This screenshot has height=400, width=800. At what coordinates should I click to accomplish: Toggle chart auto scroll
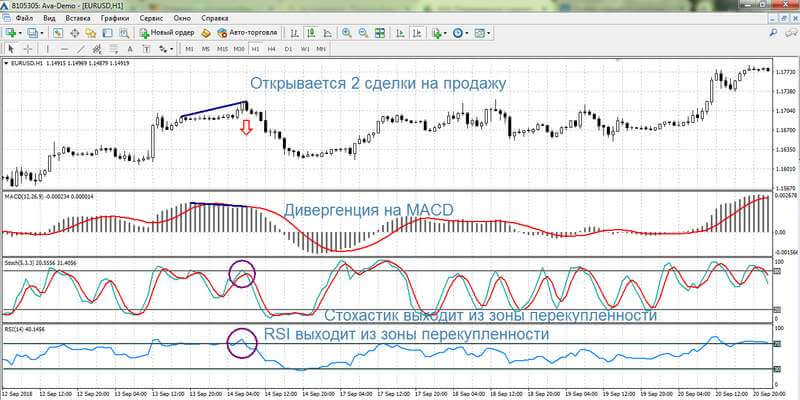point(399,33)
